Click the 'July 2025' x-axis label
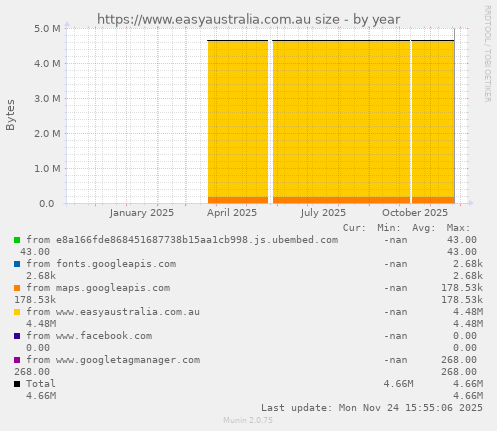Image resolution: width=497 pixels, height=431 pixels. coord(323,213)
